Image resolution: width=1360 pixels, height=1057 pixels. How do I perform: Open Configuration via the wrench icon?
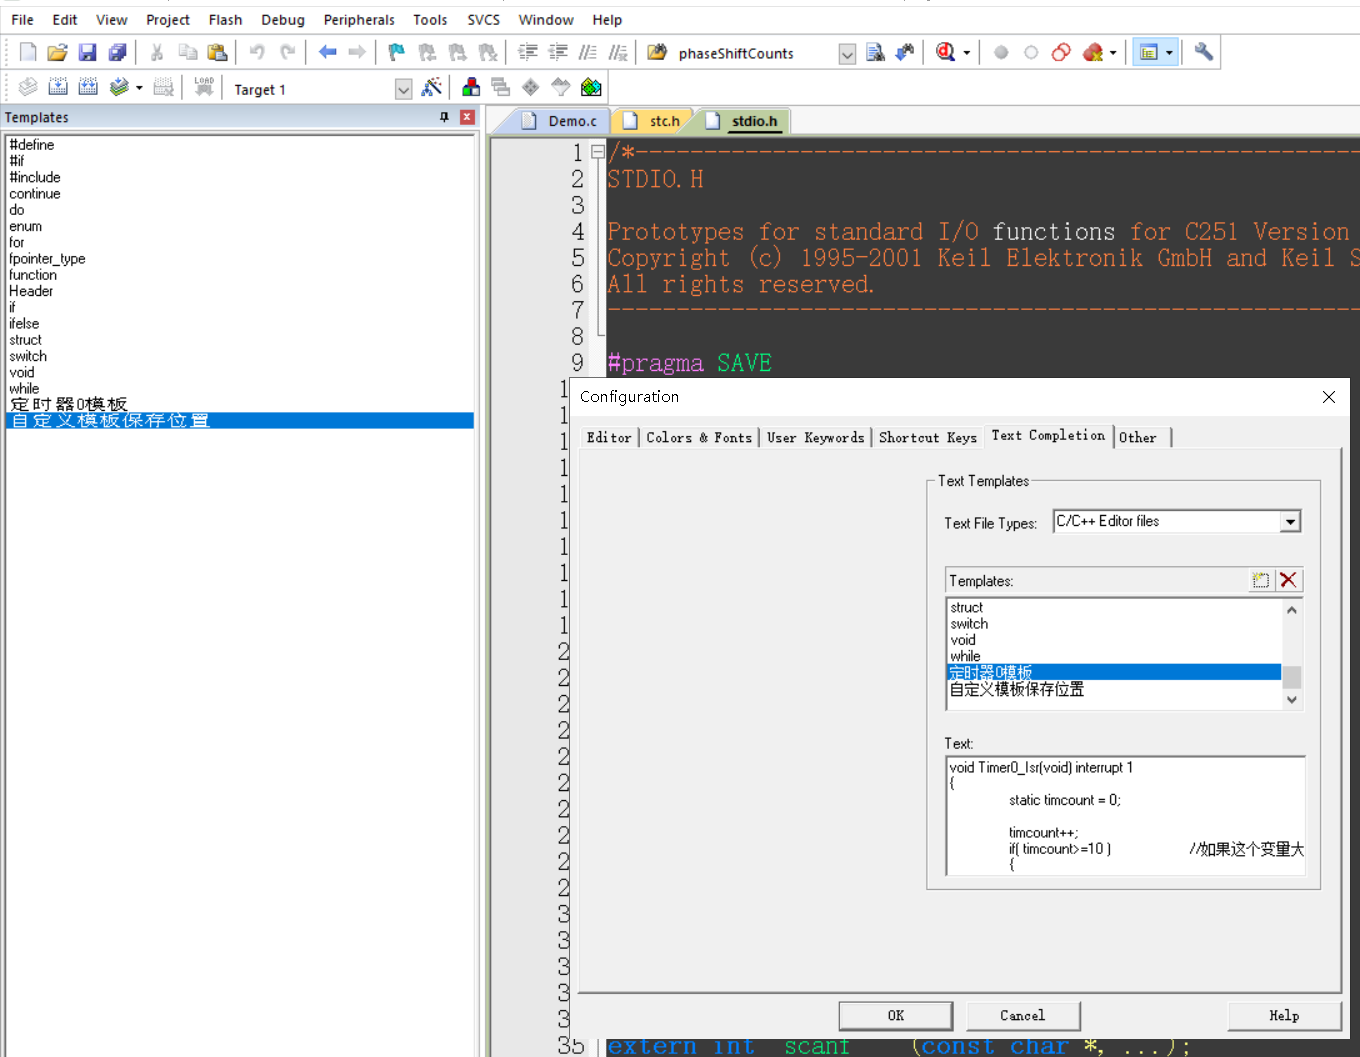[1204, 52]
